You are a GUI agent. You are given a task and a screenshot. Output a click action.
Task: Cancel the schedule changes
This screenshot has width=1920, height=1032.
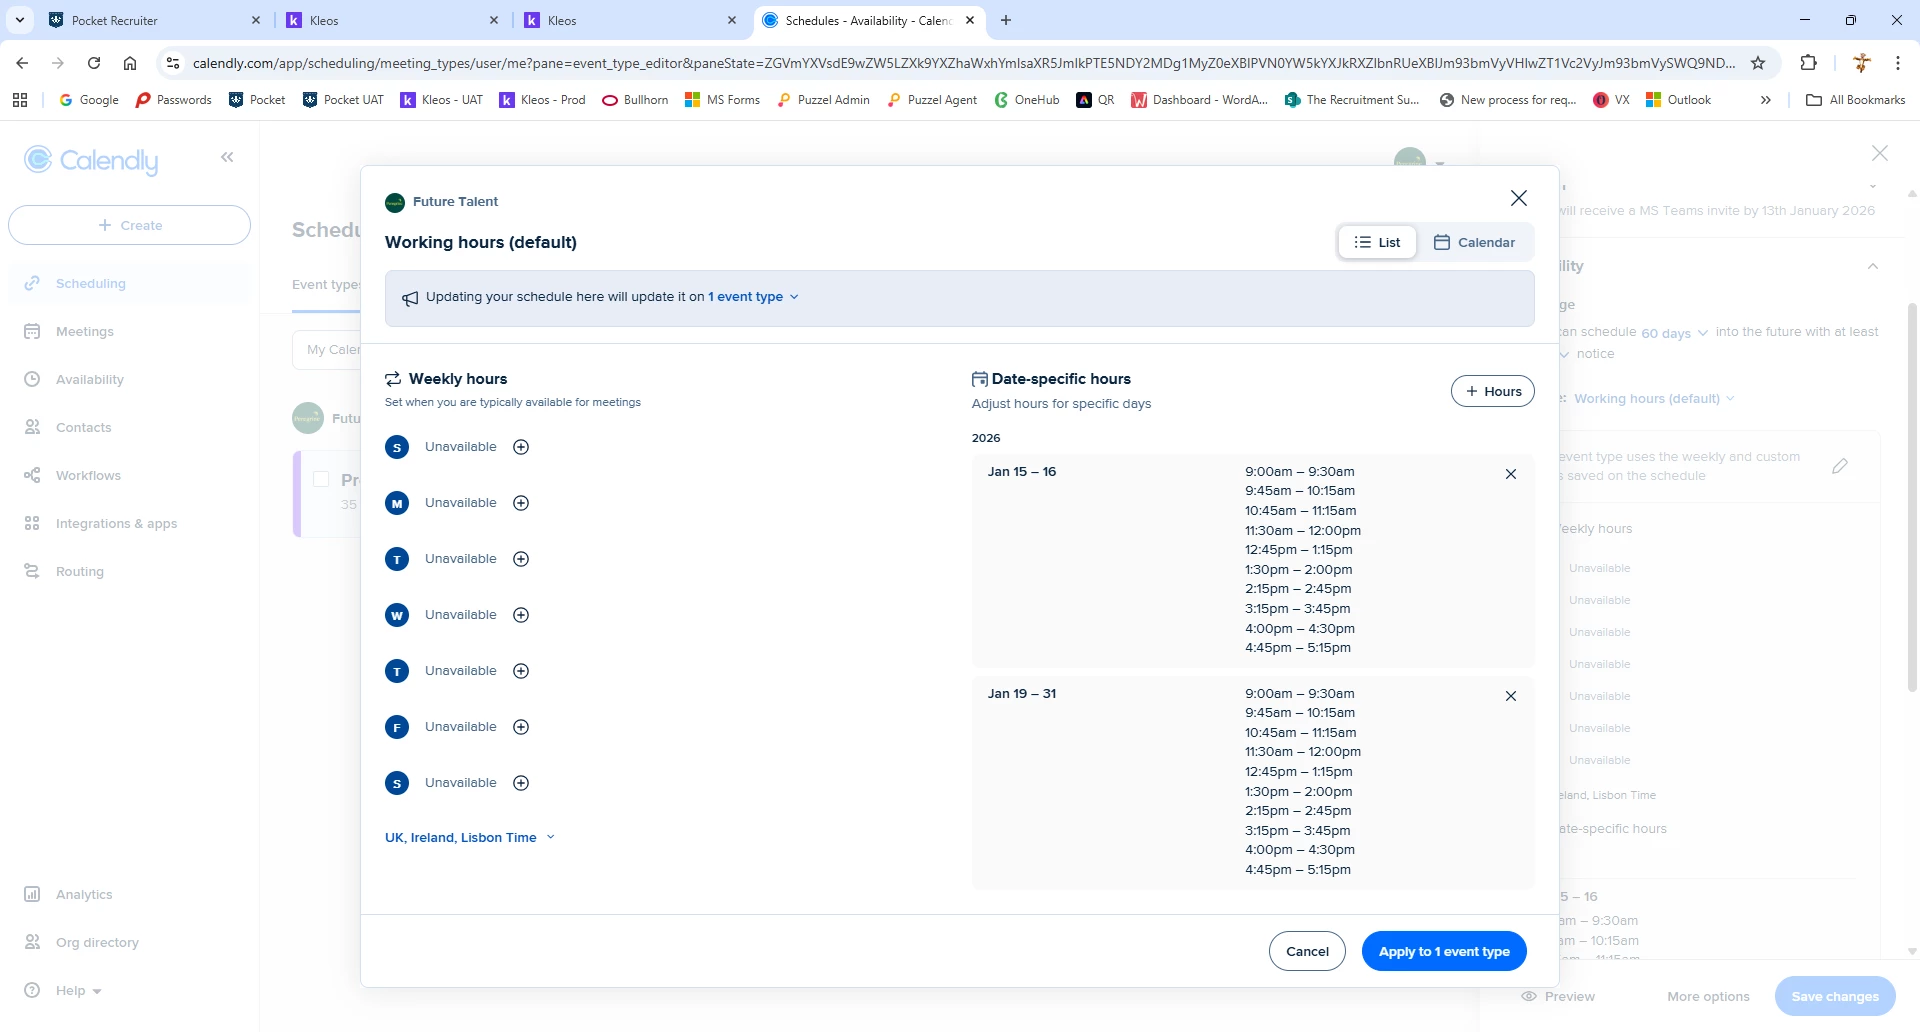pos(1307,951)
